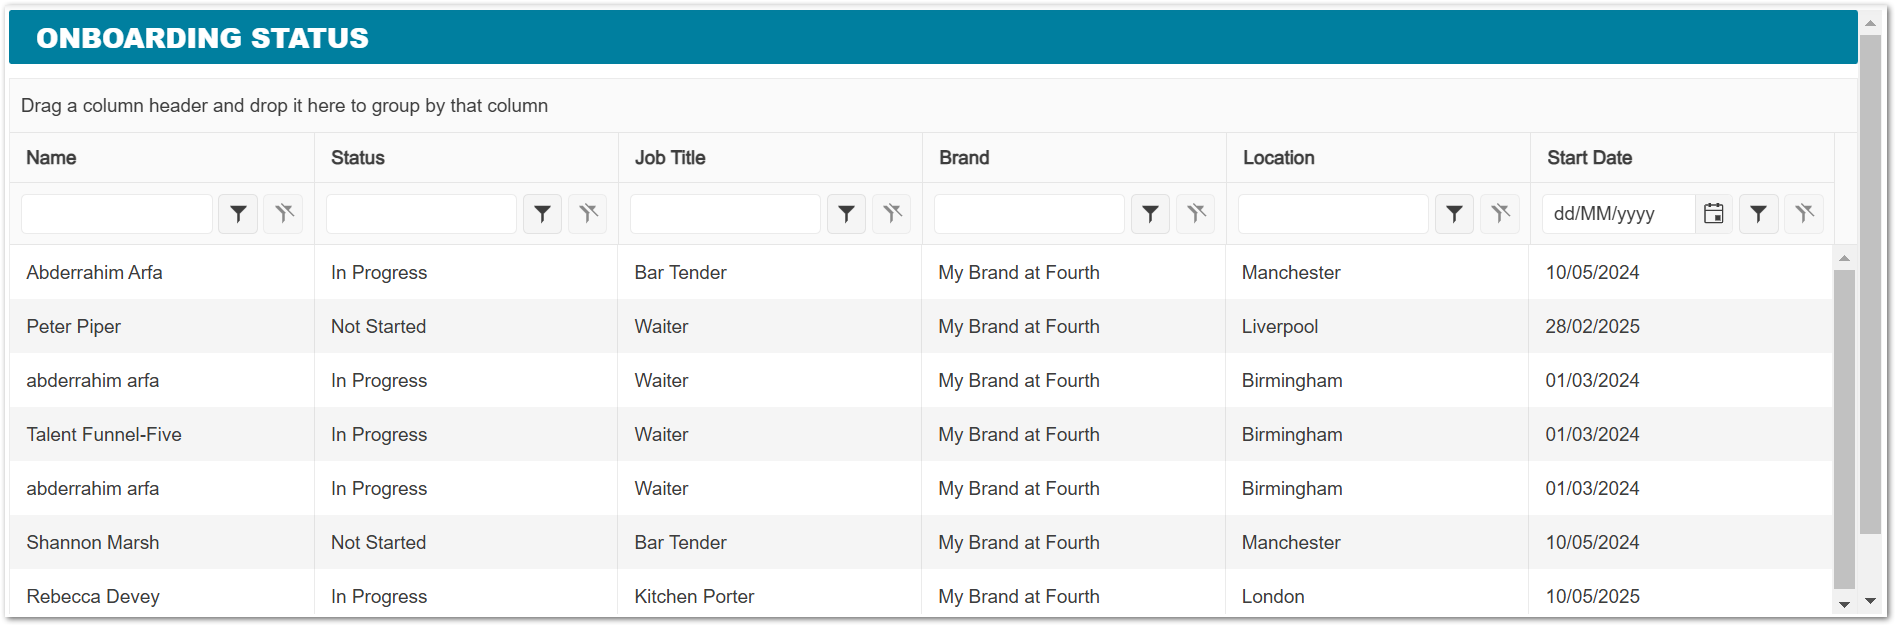Open the Start Date calendar picker
Image resolution: width=1896 pixels, height=626 pixels.
pos(1714,214)
